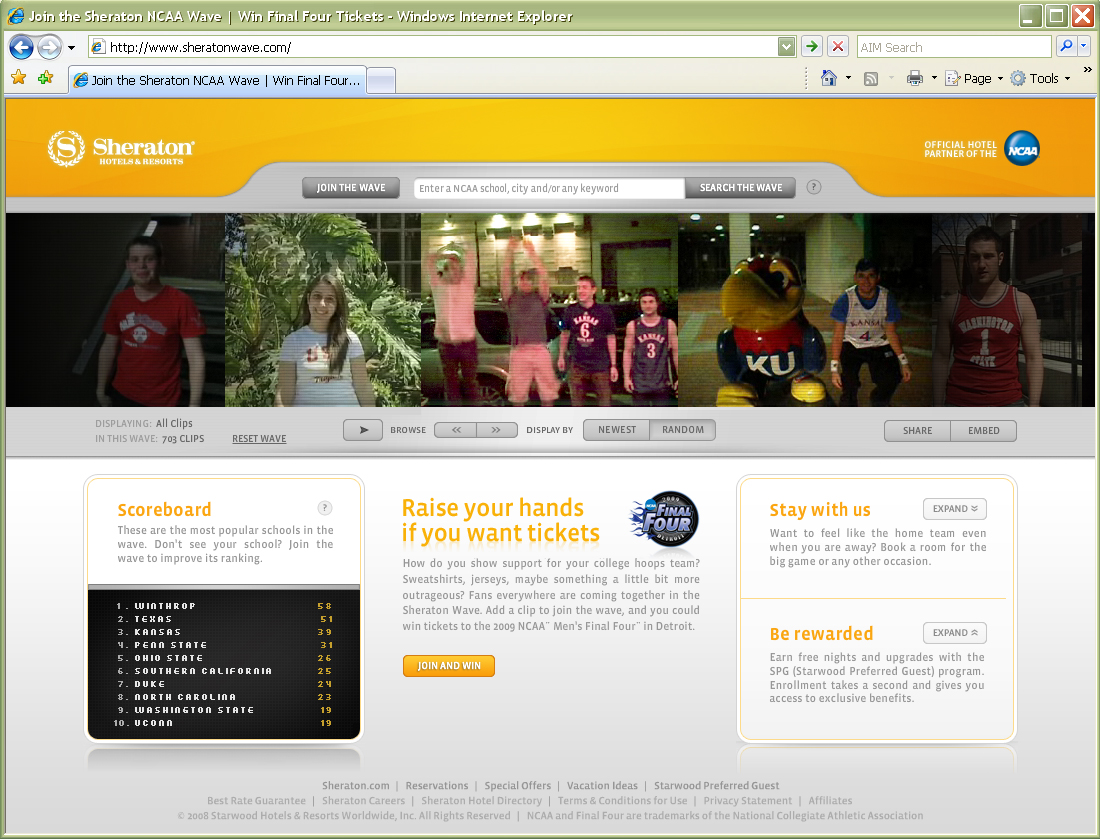This screenshot has width=1100, height=839.
Task: Select the clip of girl in white shirt
Action: click(x=323, y=310)
